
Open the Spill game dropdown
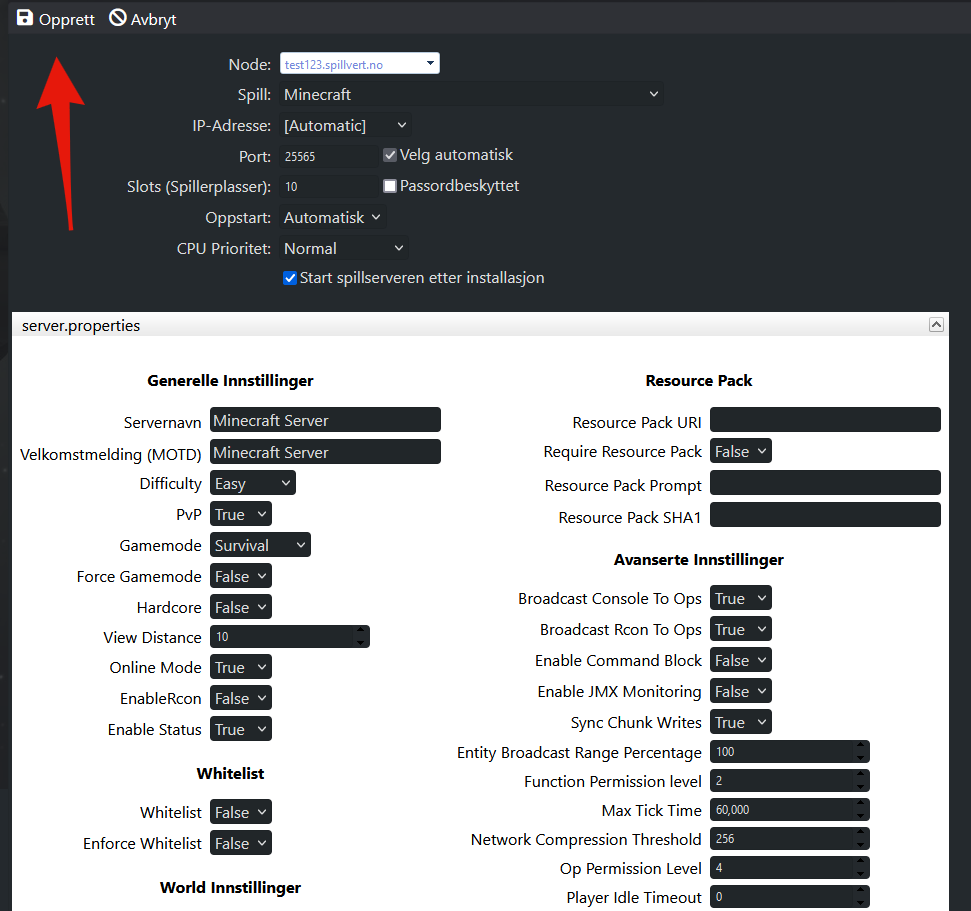coord(471,94)
